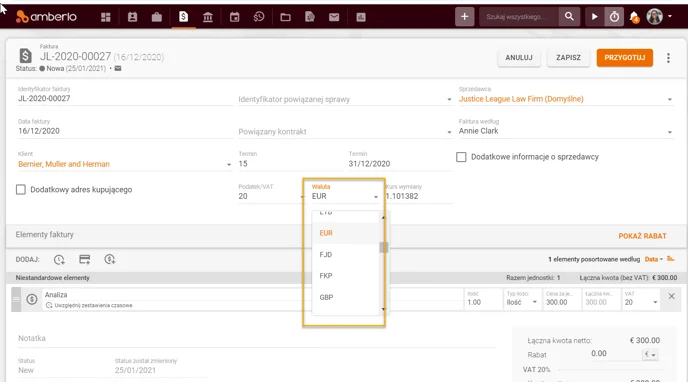Click the PRZYGOTUJ button
This screenshot has width=688, height=382.
coord(624,58)
